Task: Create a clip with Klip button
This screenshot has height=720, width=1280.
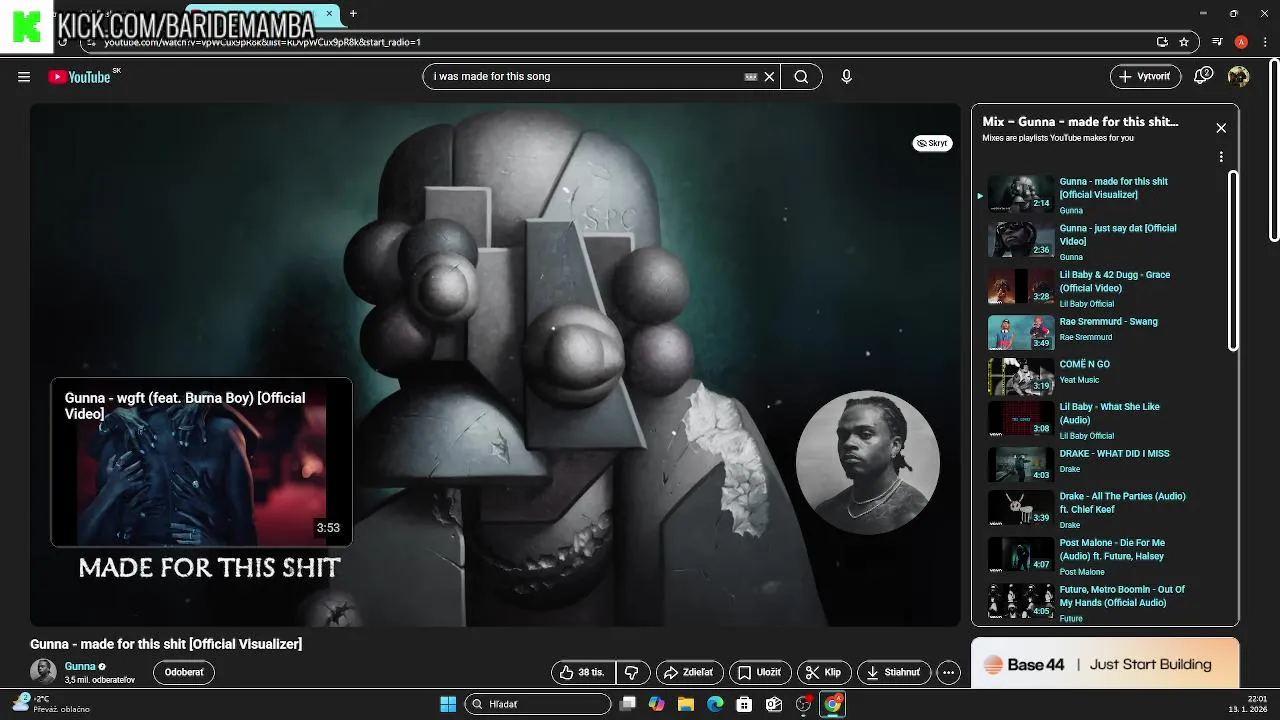Action: tap(824, 673)
